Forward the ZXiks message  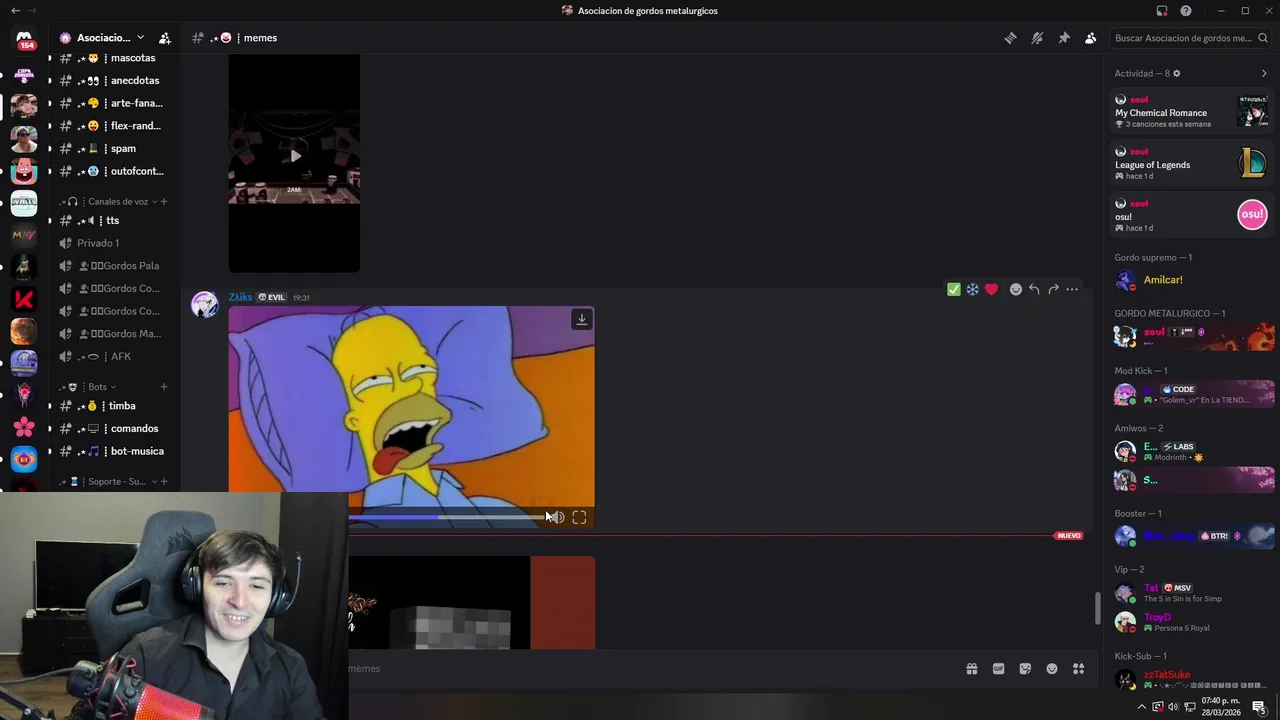(x=1053, y=289)
